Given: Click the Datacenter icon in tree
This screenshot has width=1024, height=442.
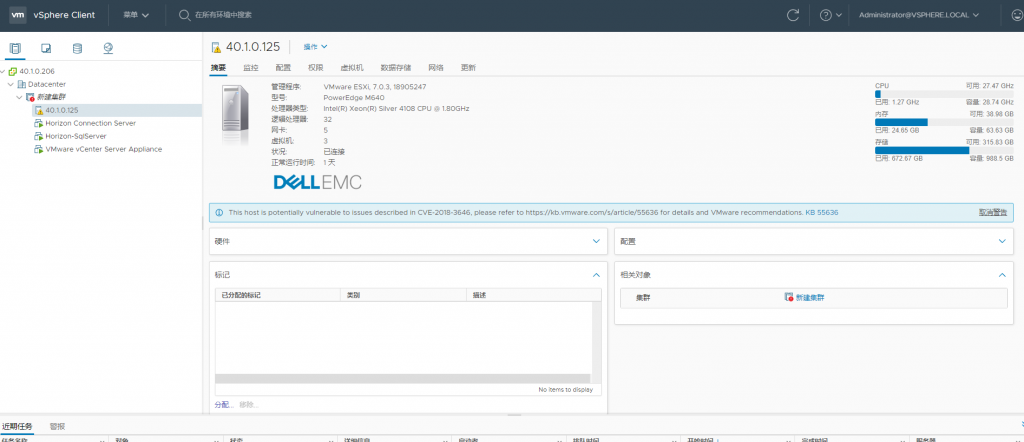Looking at the screenshot, I should (x=22, y=84).
